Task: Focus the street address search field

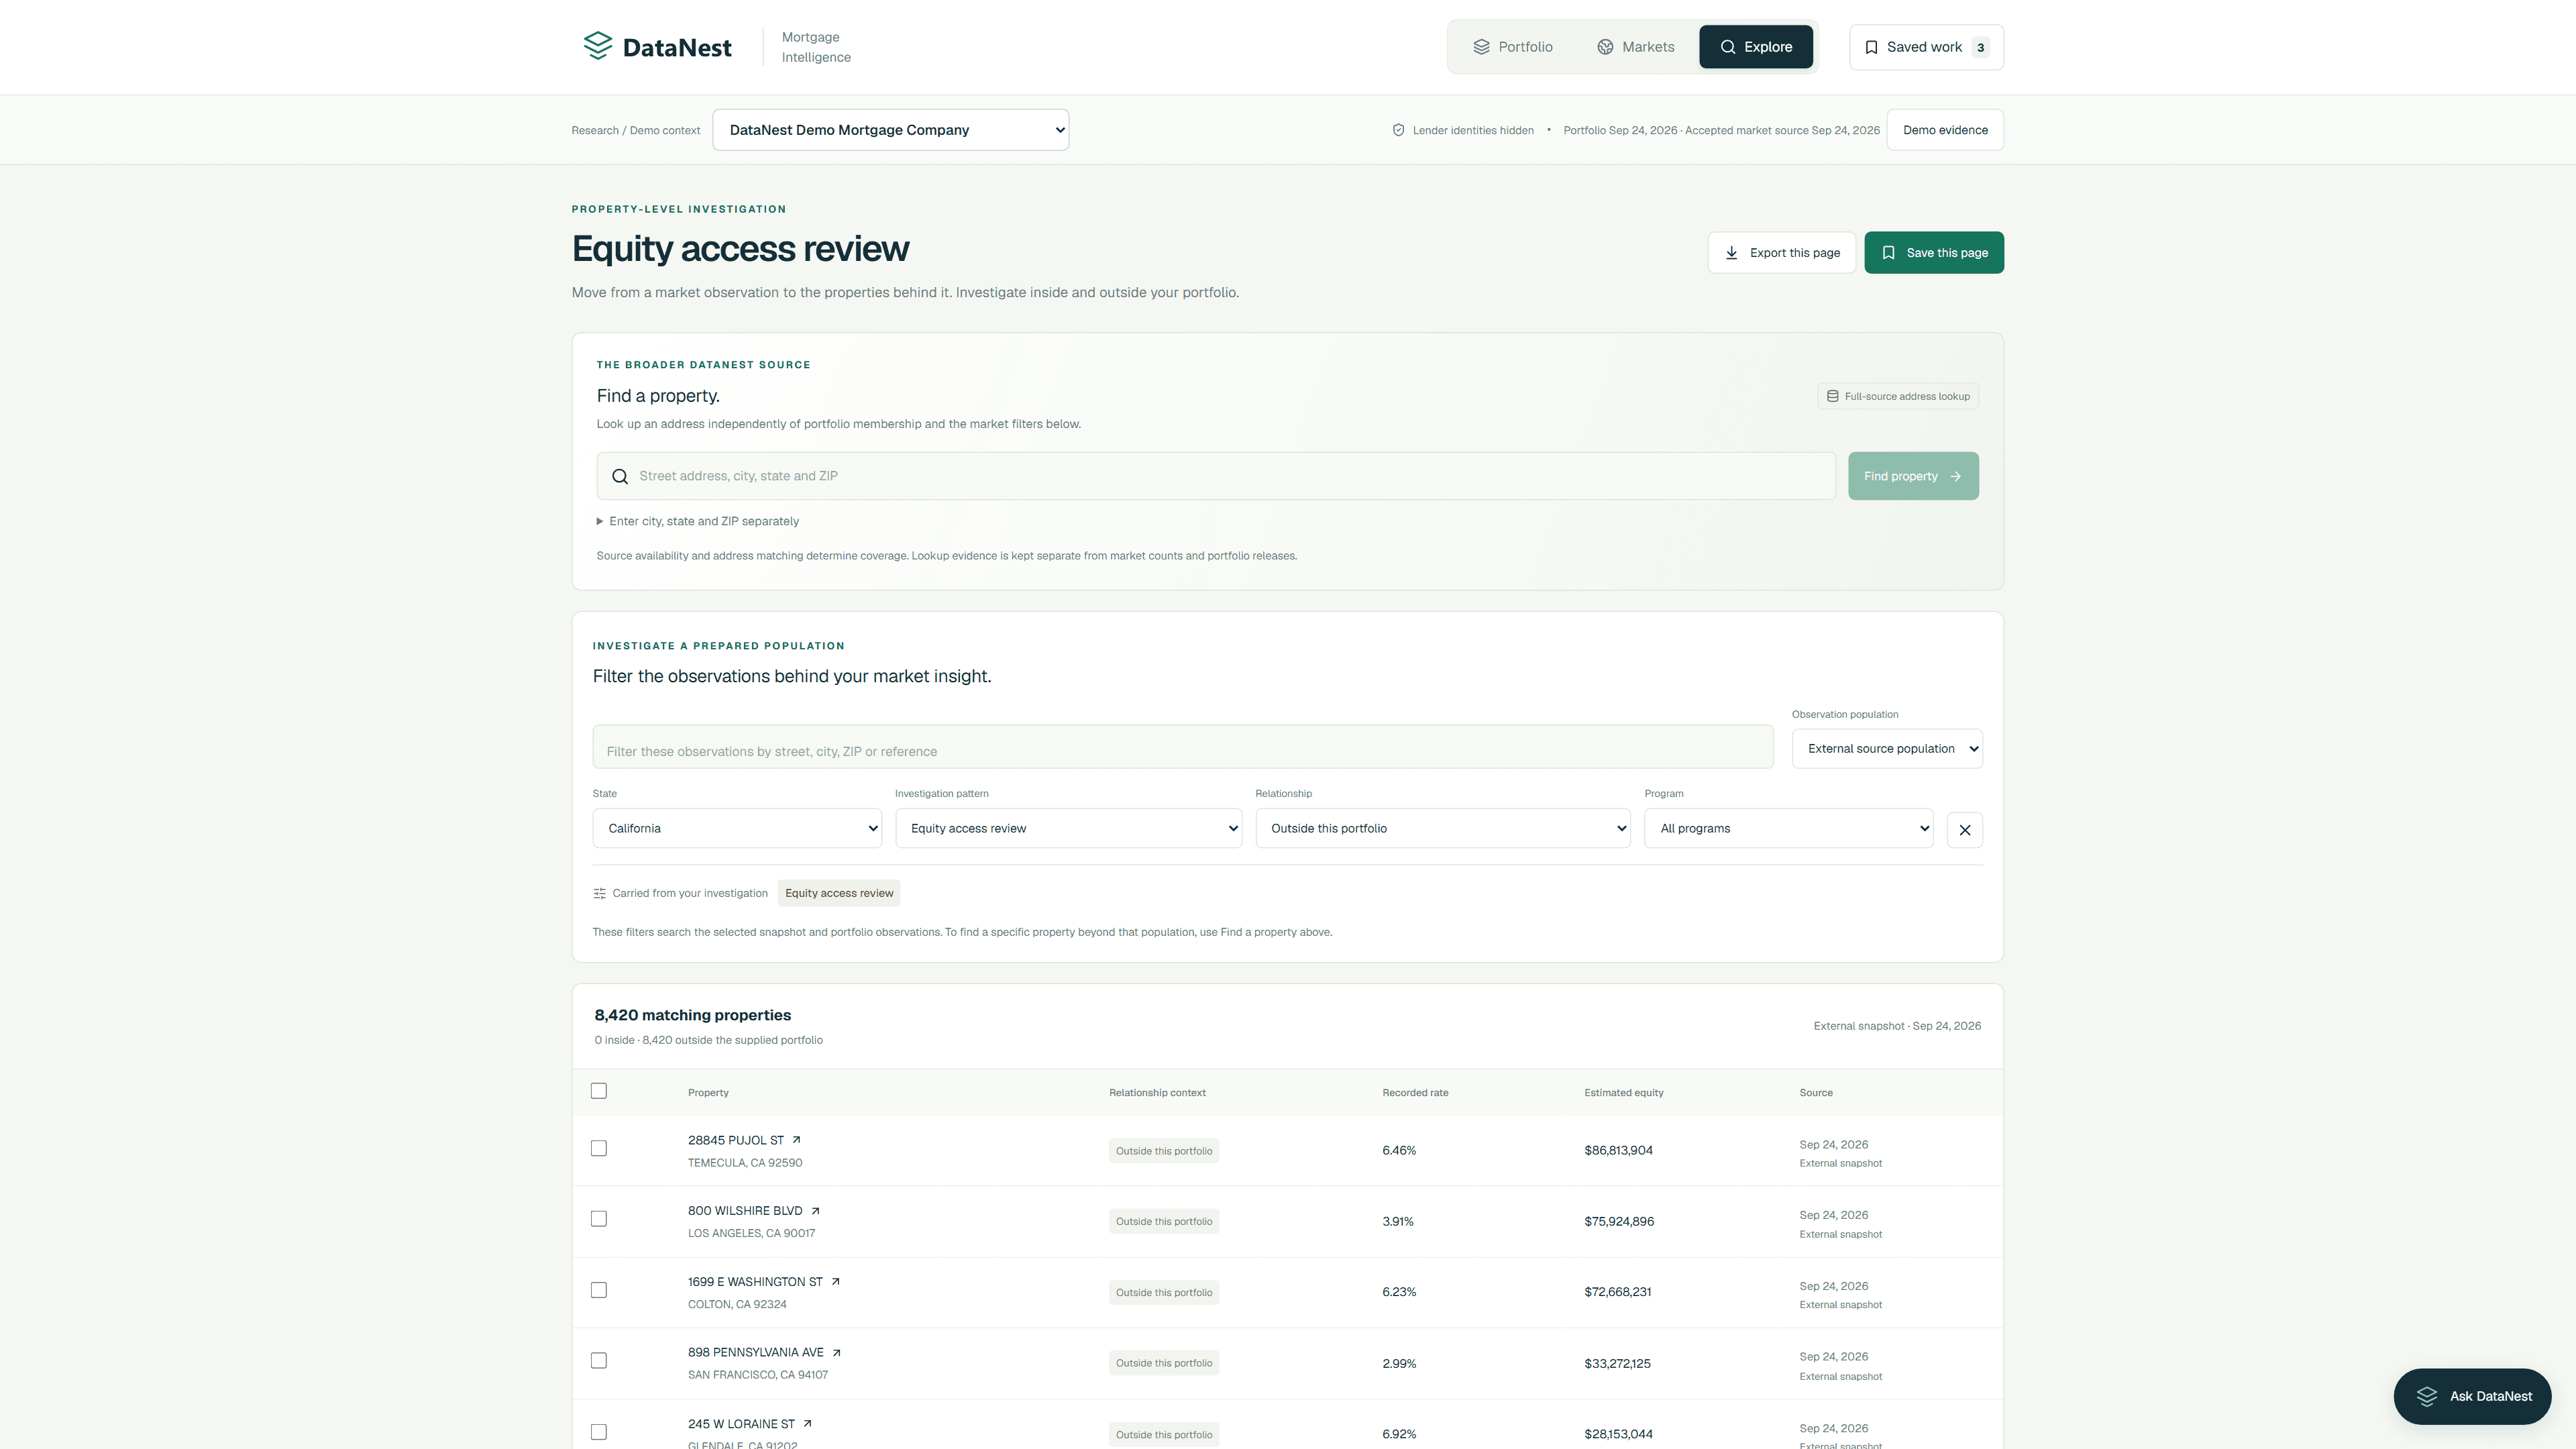Action: click(x=1215, y=476)
